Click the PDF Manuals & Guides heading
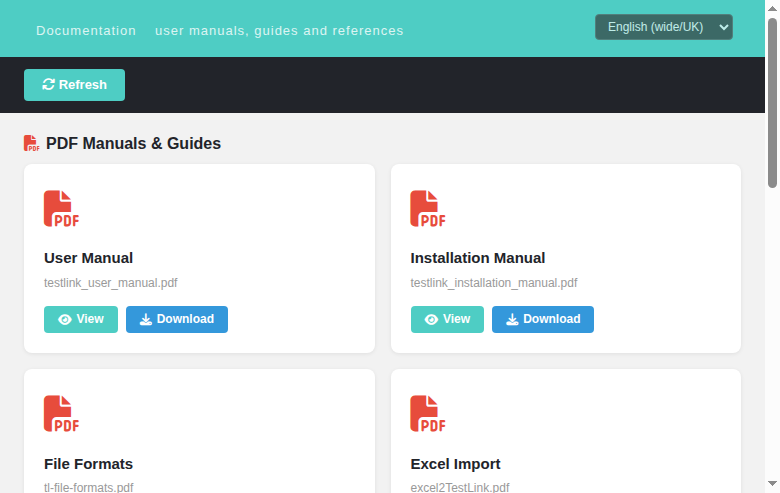The image size is (780, 493). pos(133,143)
